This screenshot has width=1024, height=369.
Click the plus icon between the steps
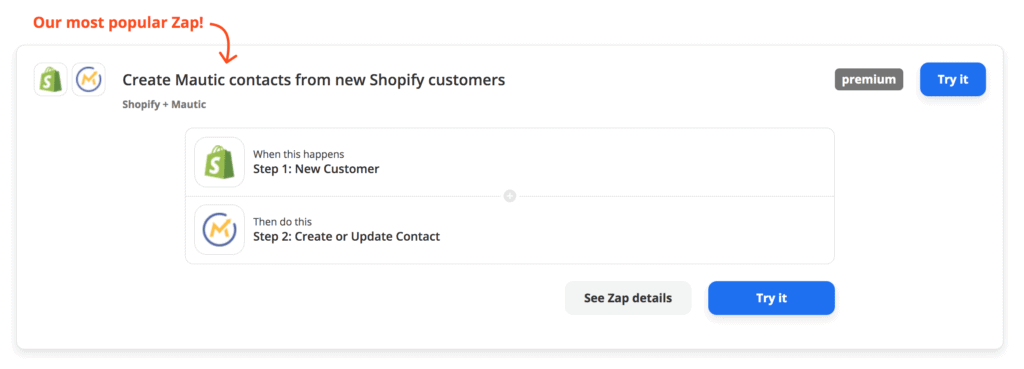click(x=510, y=196)
